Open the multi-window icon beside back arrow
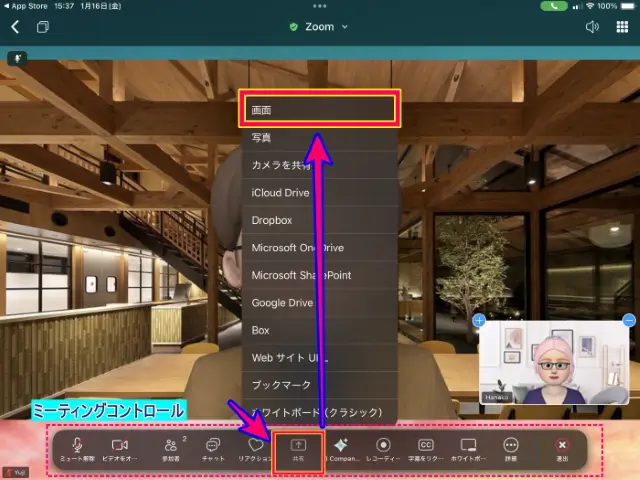This screenshot has width=640, height=480. pos(42,27)
